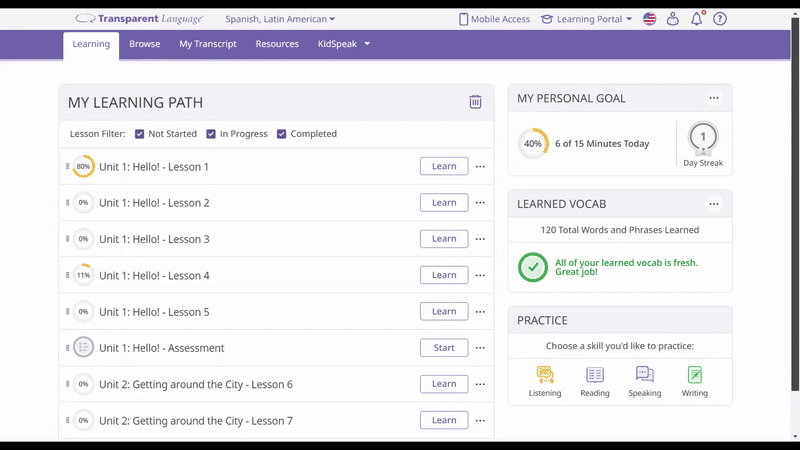
Task: Open the user profile icon
Action: point(672,19)
